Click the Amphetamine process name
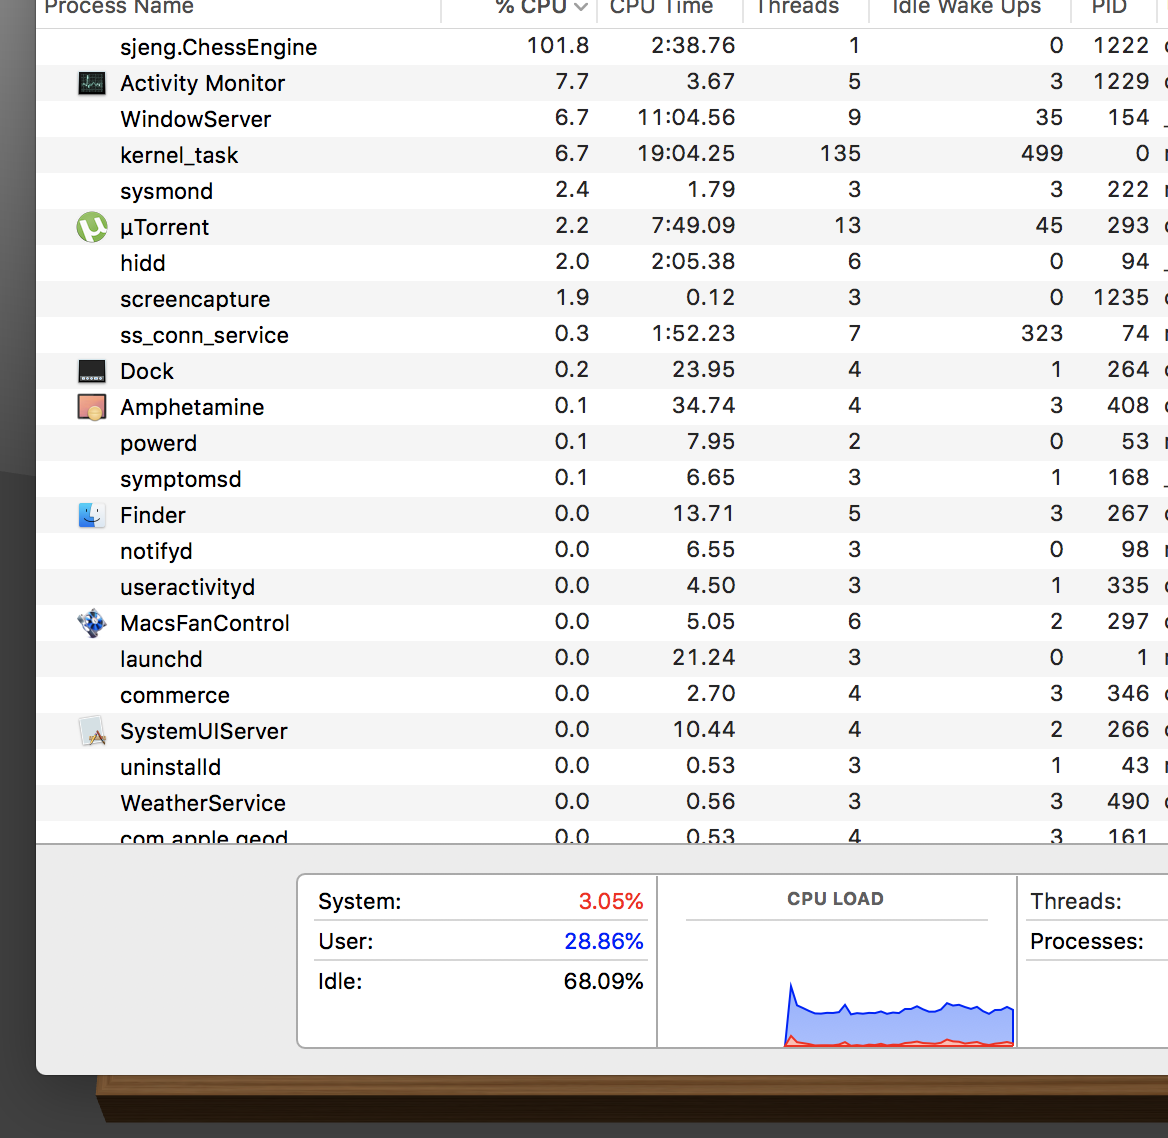The height and width of the screenshot is (1138, 1168). (x=192, y=407)
